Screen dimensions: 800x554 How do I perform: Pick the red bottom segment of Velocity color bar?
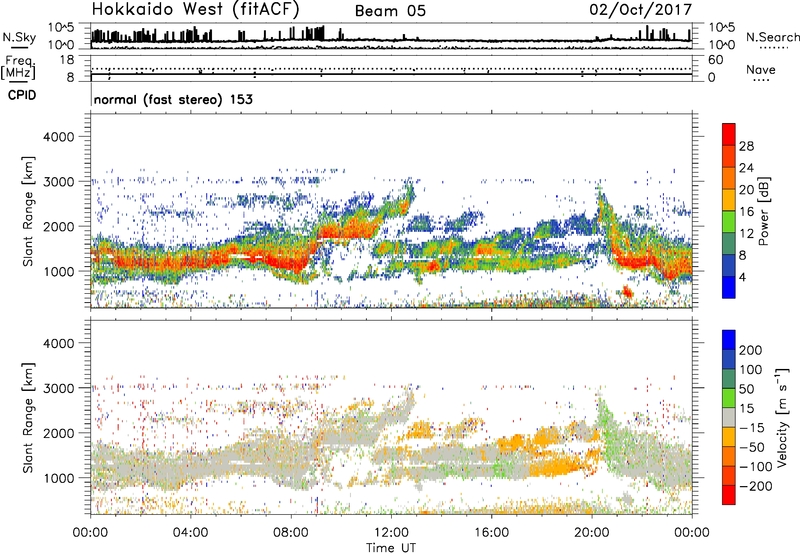729,495
